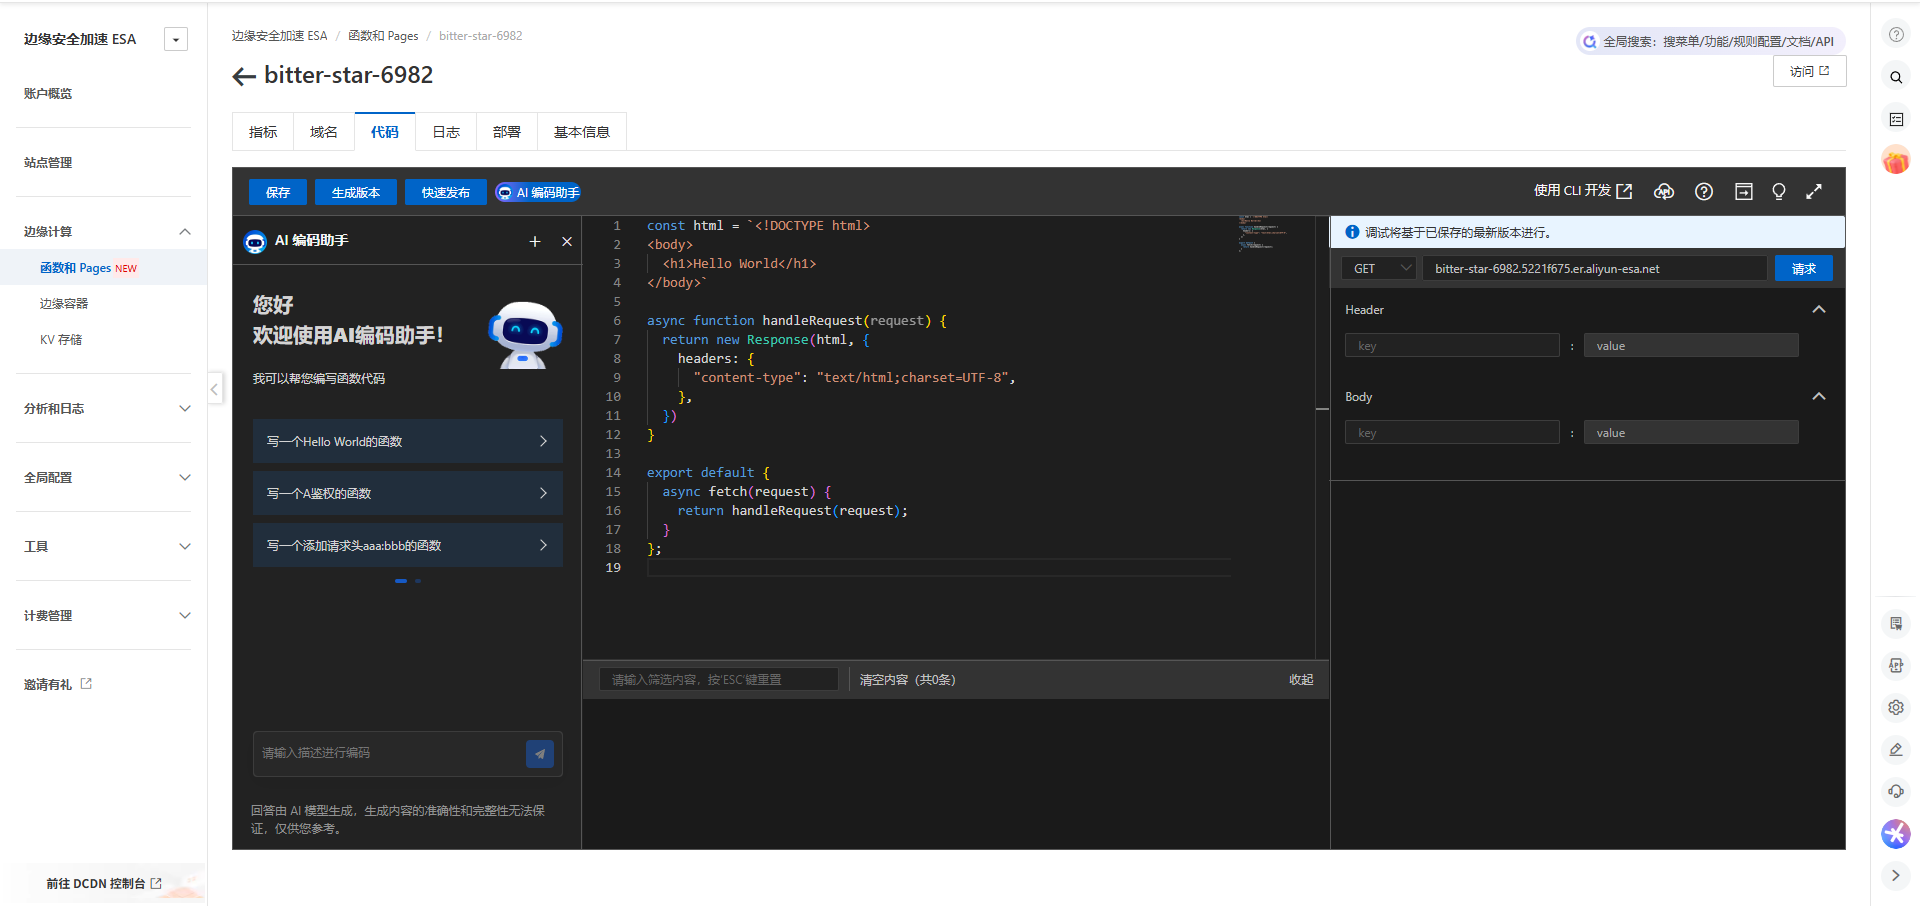Toggle the AI 编码助手 button
Viewport: 1920px width, 906px height.
[538, 193]
